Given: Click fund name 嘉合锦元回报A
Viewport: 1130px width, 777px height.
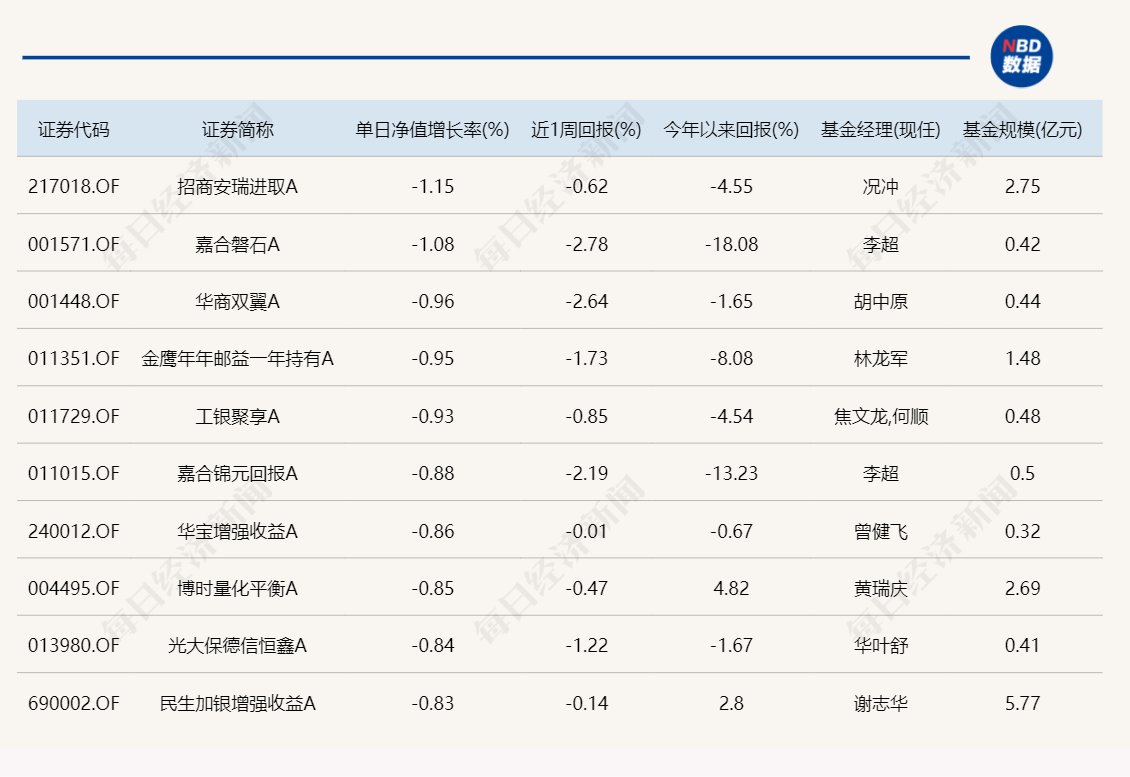Looking at the screenshot, I should point(237,474).
